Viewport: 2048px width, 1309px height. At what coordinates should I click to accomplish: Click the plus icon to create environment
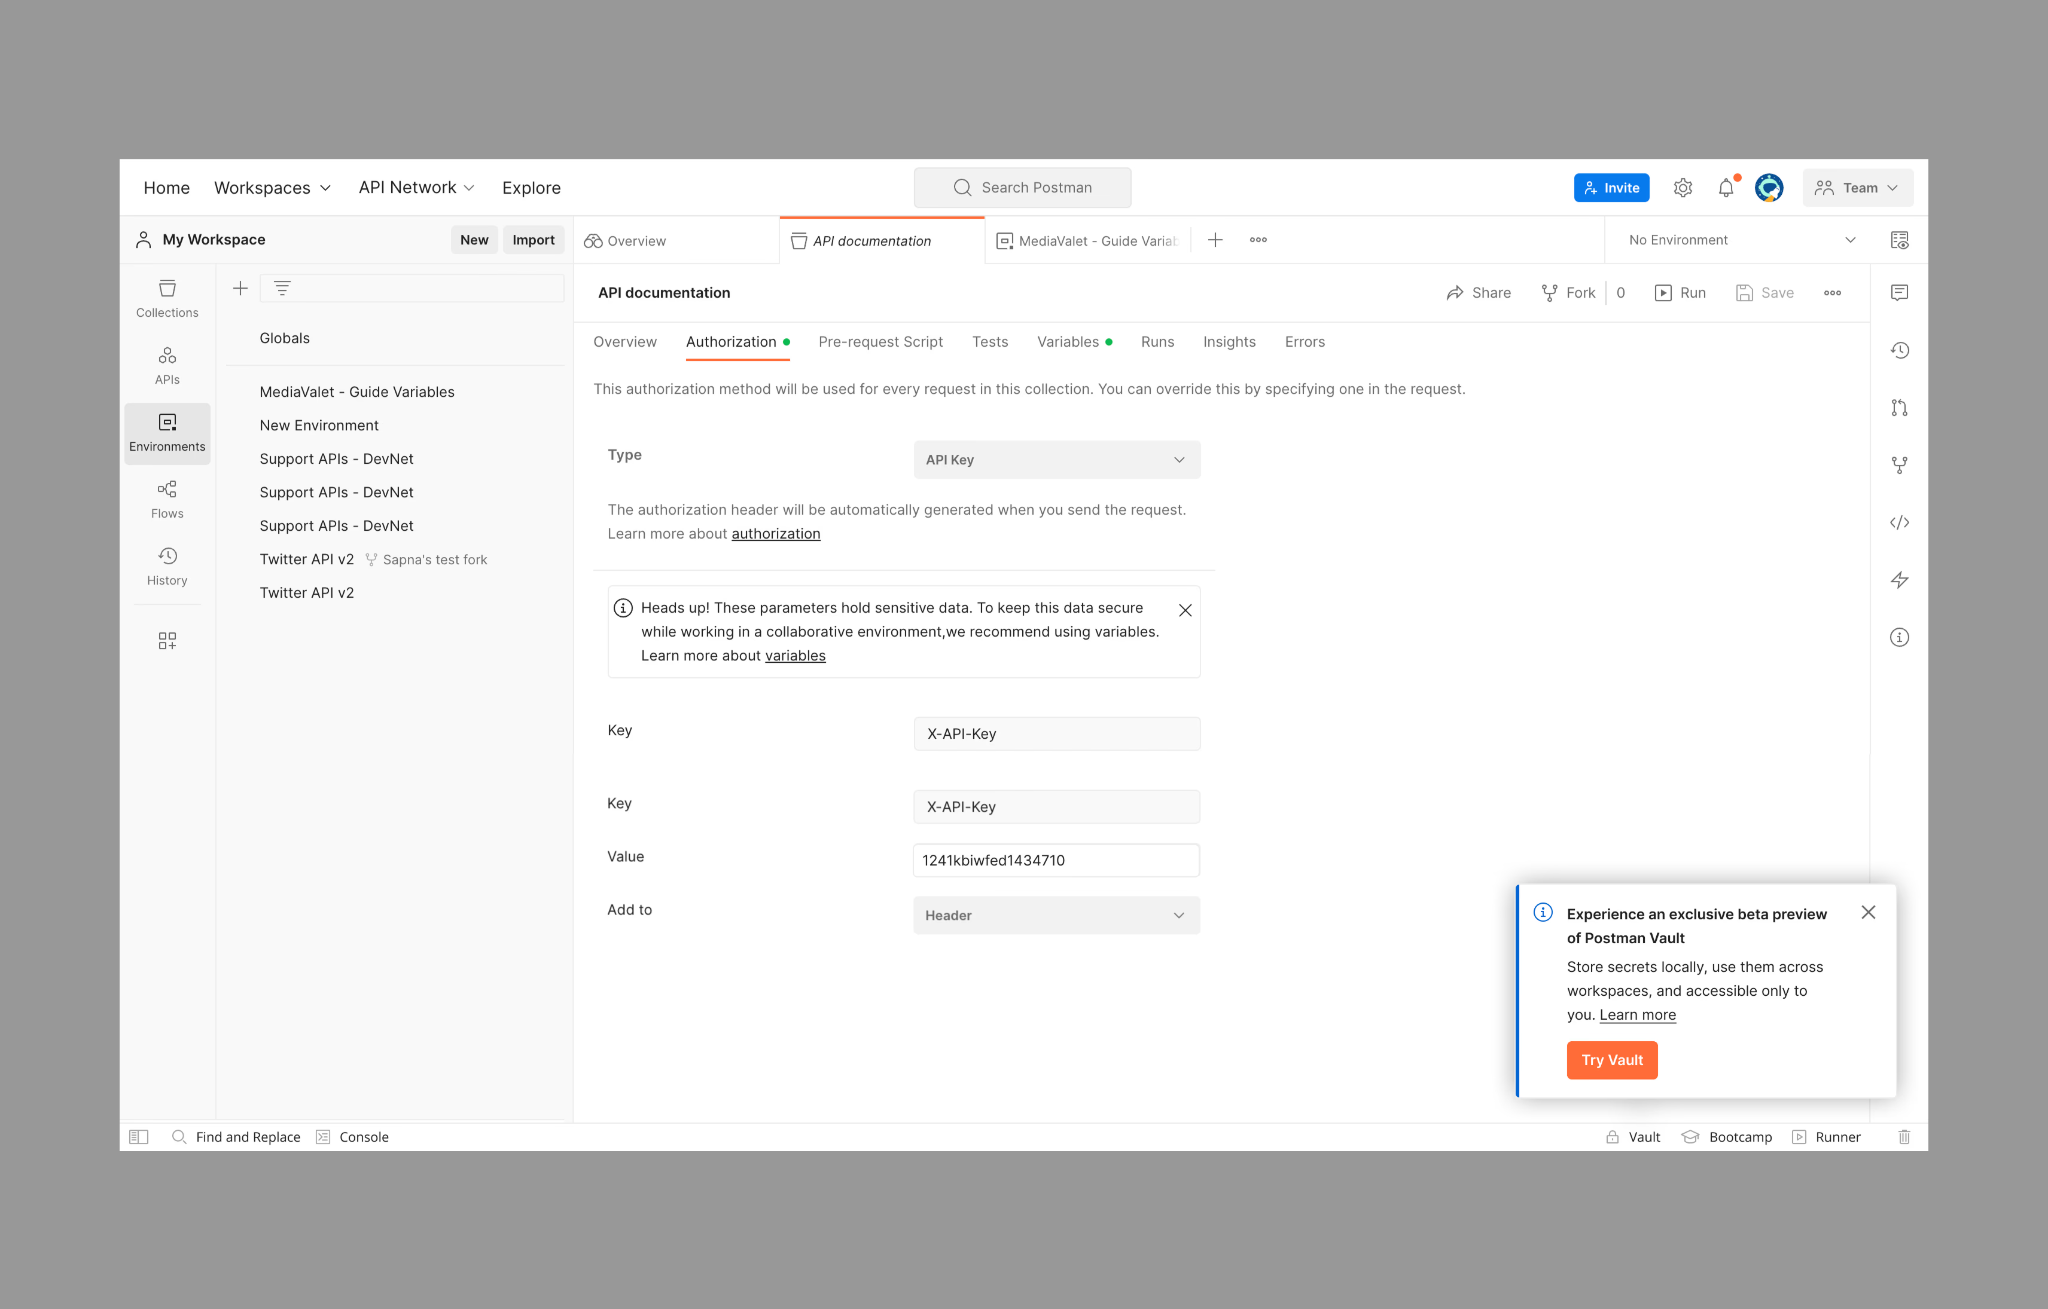pyautogui.click(x=240, y=288)
